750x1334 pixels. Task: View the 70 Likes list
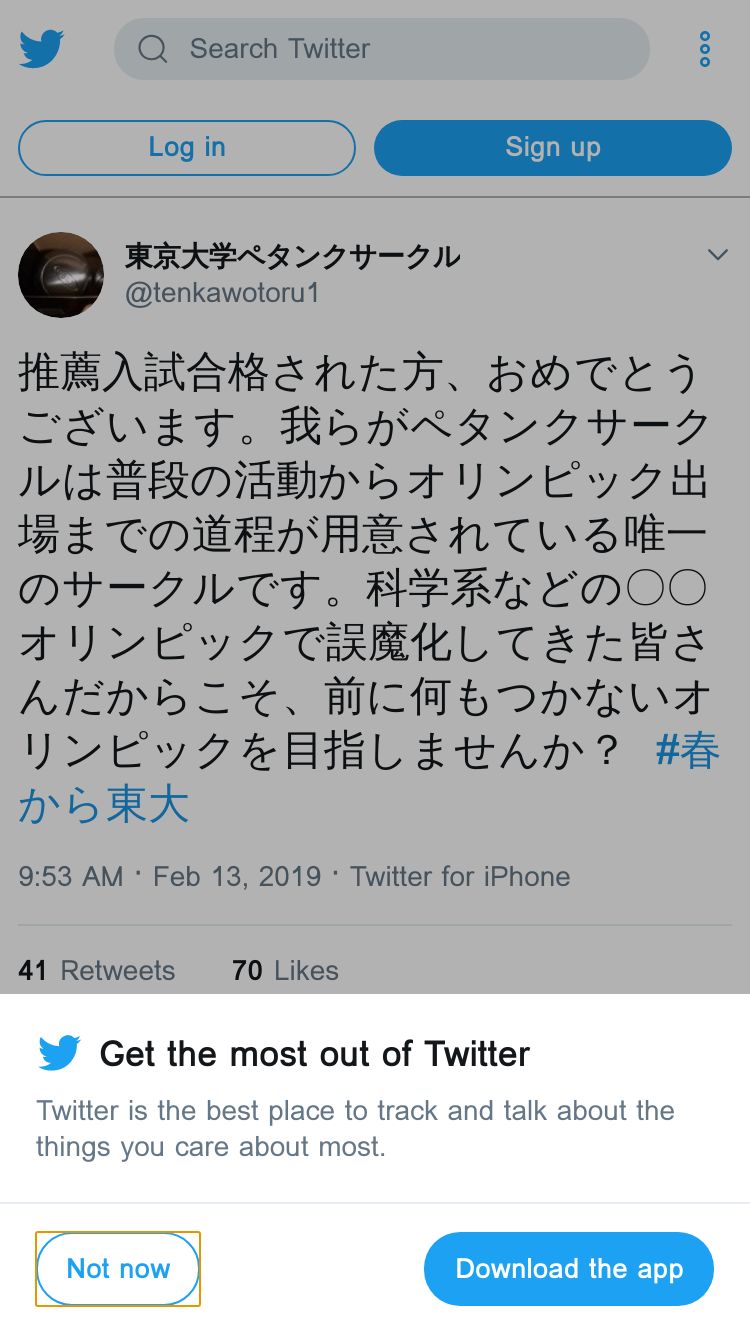click(285, 970)
